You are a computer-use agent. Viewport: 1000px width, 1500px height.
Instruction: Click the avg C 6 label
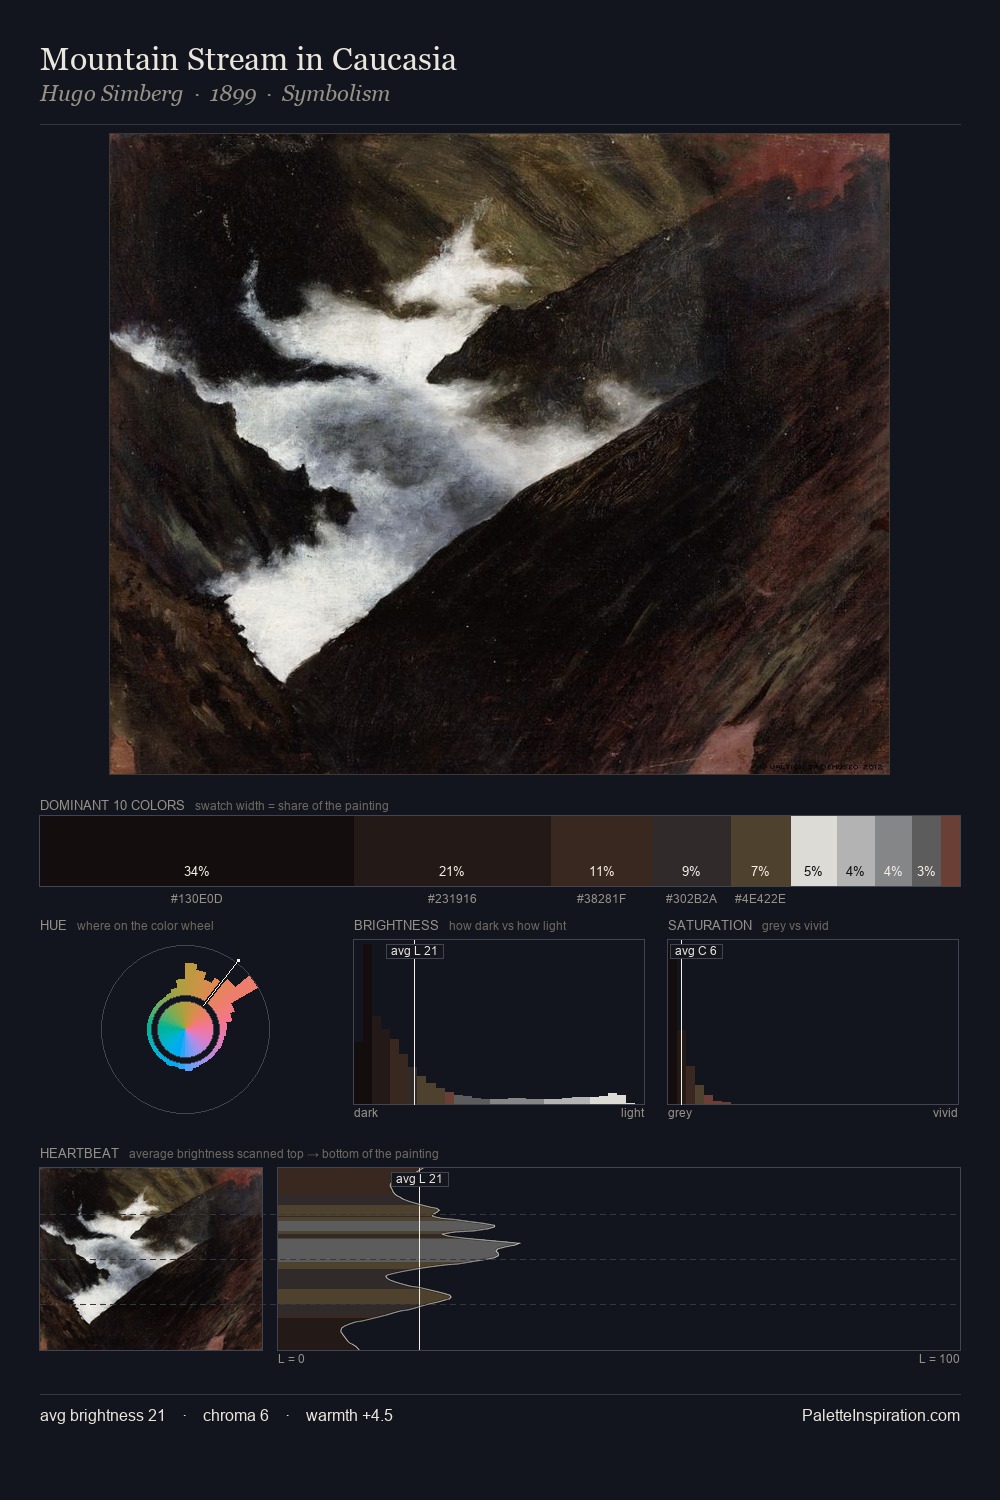[696, 951]
